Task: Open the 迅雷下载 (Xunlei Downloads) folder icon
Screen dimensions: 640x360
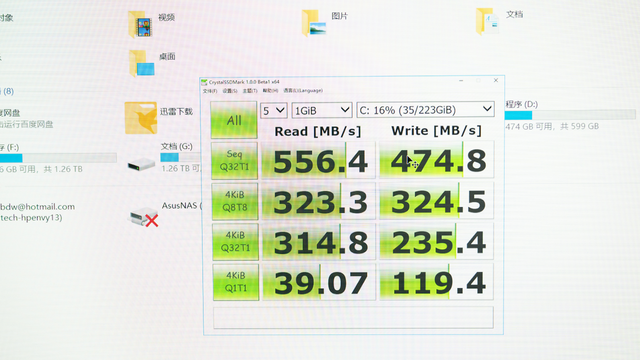Action: (141, 118)
